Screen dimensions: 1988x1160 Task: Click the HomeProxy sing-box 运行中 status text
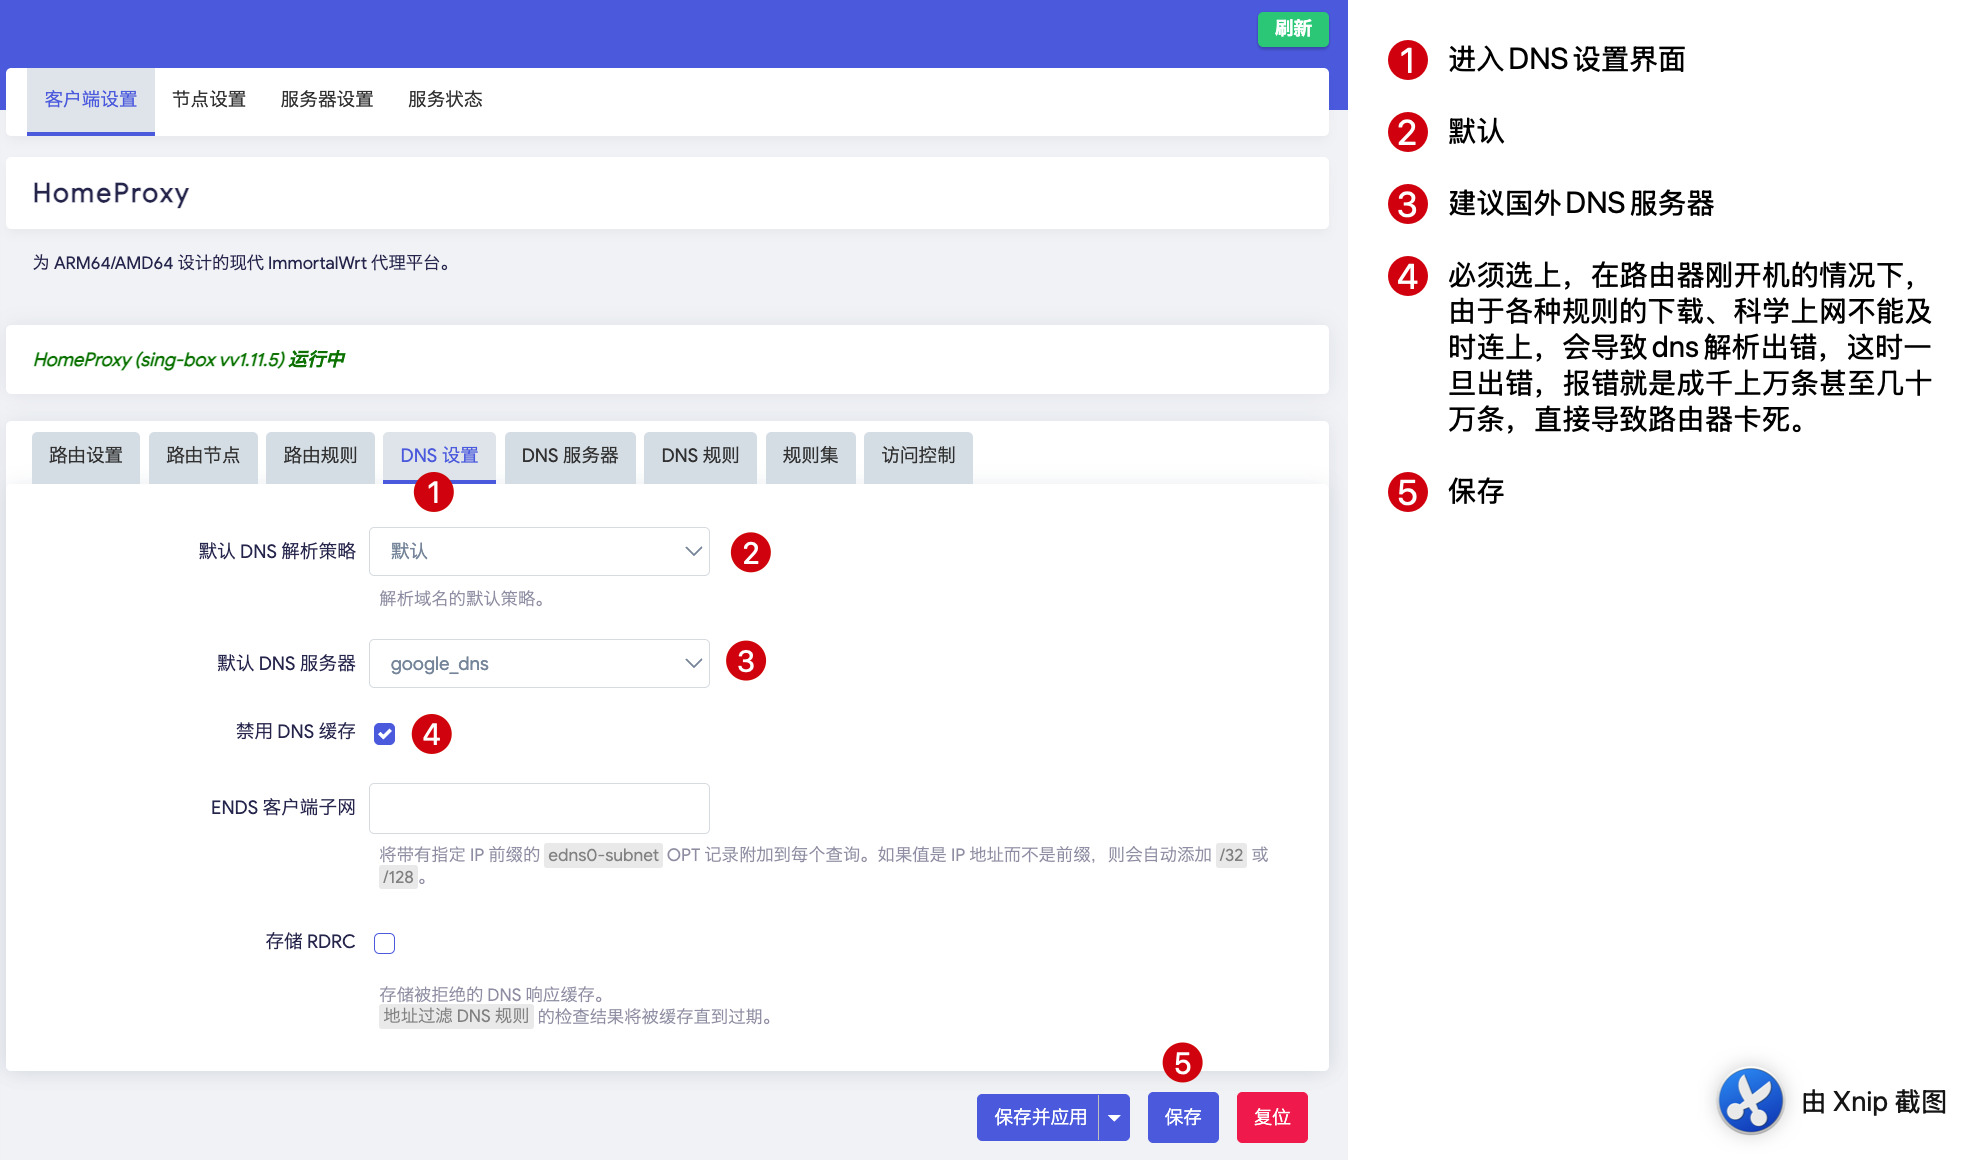[x=189, y=360]
